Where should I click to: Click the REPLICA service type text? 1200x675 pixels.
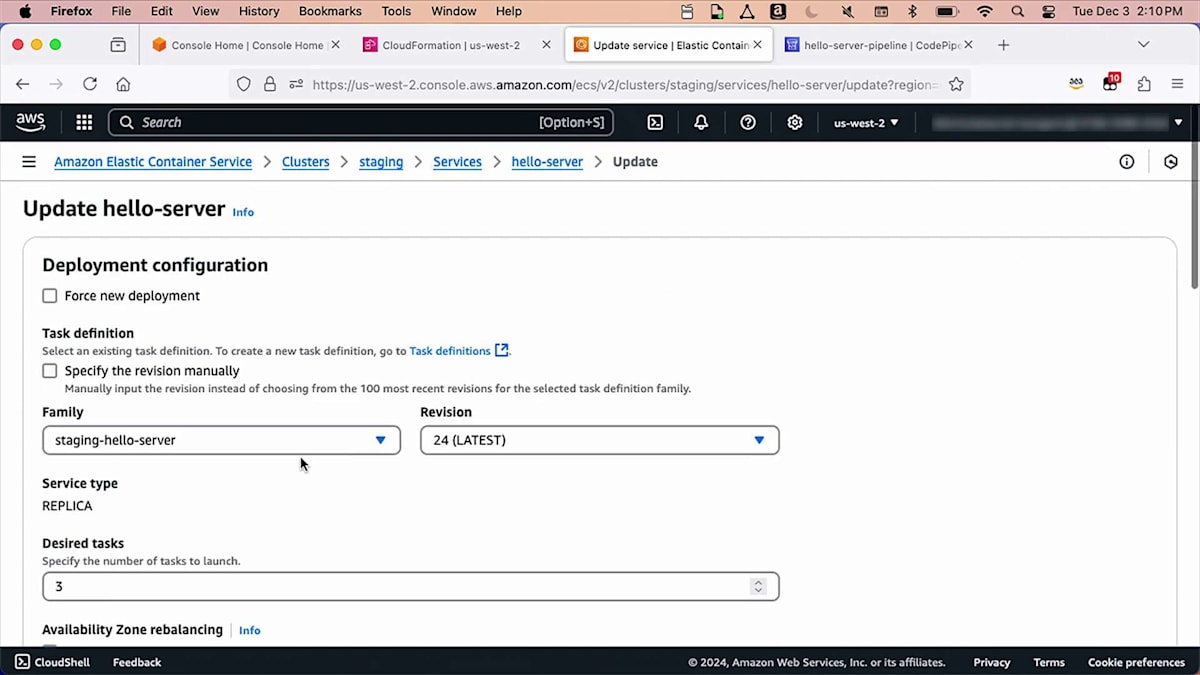click(67, 506)
